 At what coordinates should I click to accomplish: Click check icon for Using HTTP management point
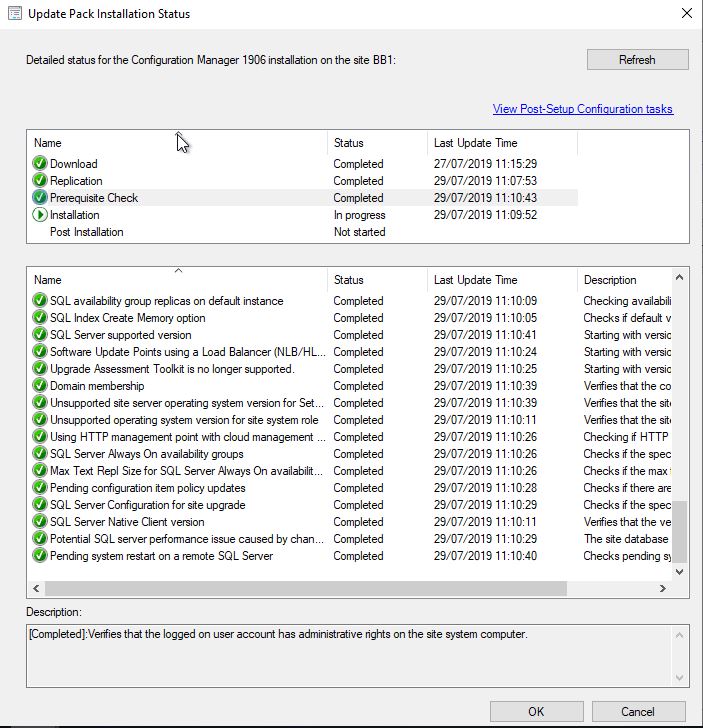click(x=40, y=437)
